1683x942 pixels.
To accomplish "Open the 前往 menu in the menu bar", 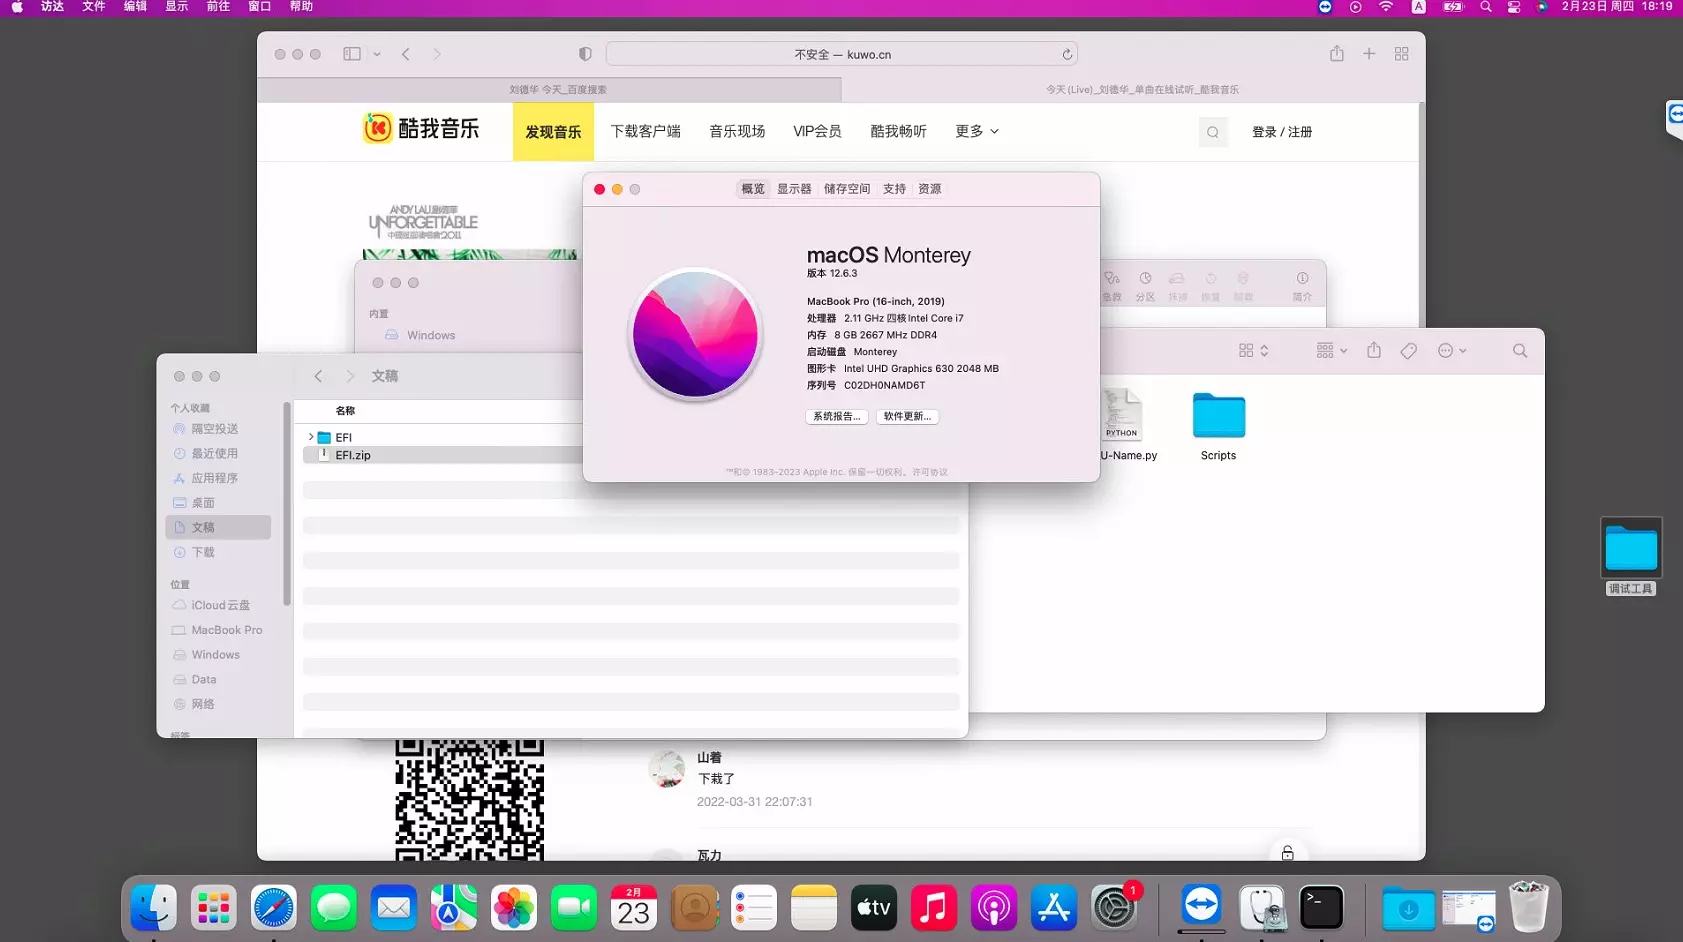I will 217,7.
